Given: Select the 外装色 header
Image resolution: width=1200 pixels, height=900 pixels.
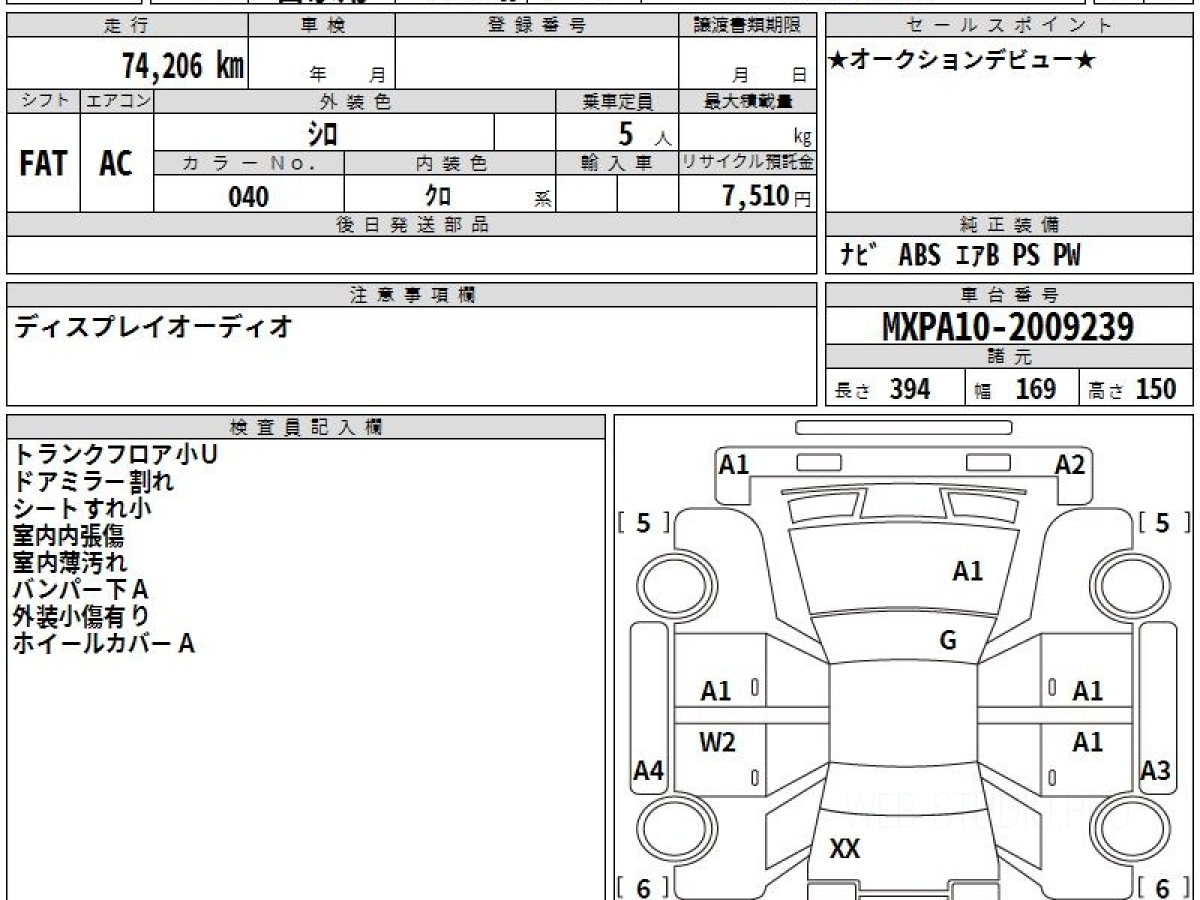Looking at the screenshot, I should coord(355,101).
